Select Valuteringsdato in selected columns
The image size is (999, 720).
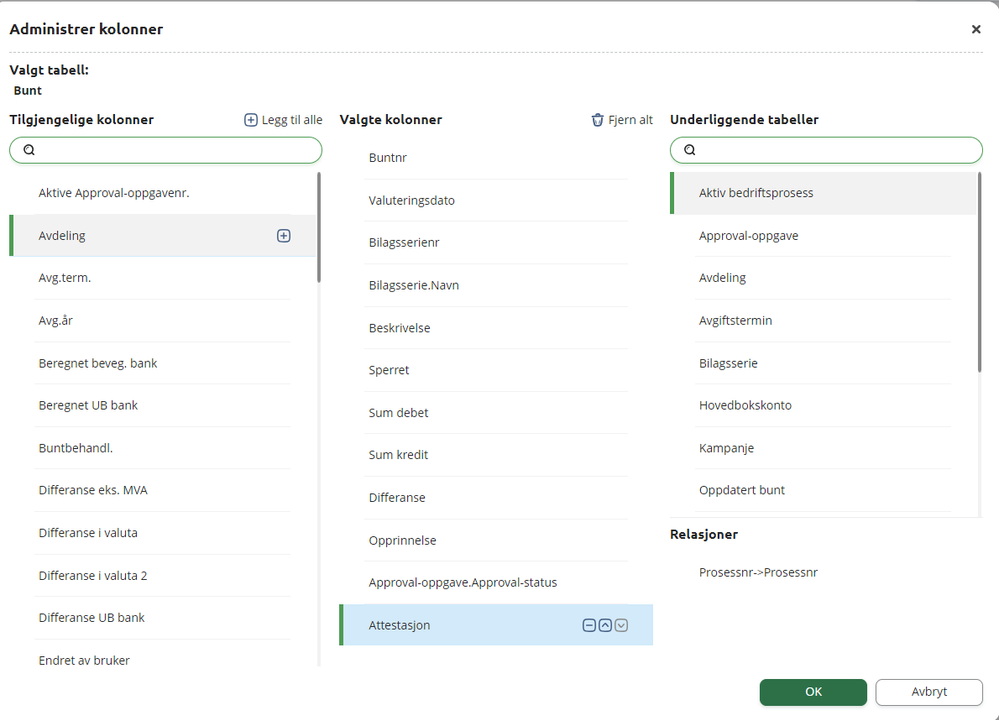pyautogui.click(x=496, y=201)
